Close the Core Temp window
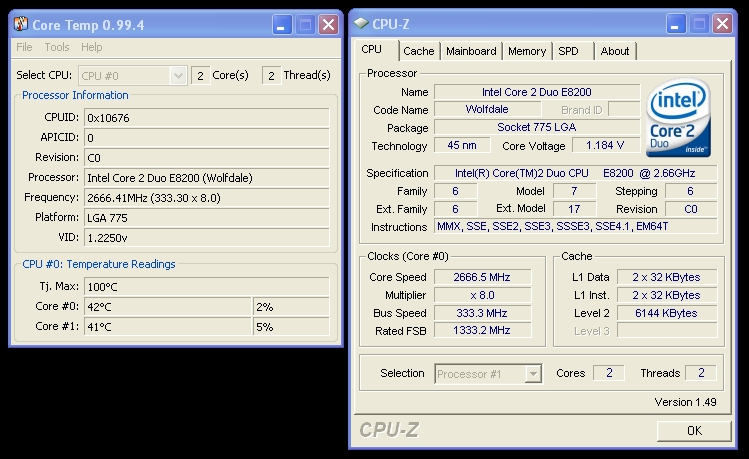Viewport: 749px width, 459px height. click(328, 24)
